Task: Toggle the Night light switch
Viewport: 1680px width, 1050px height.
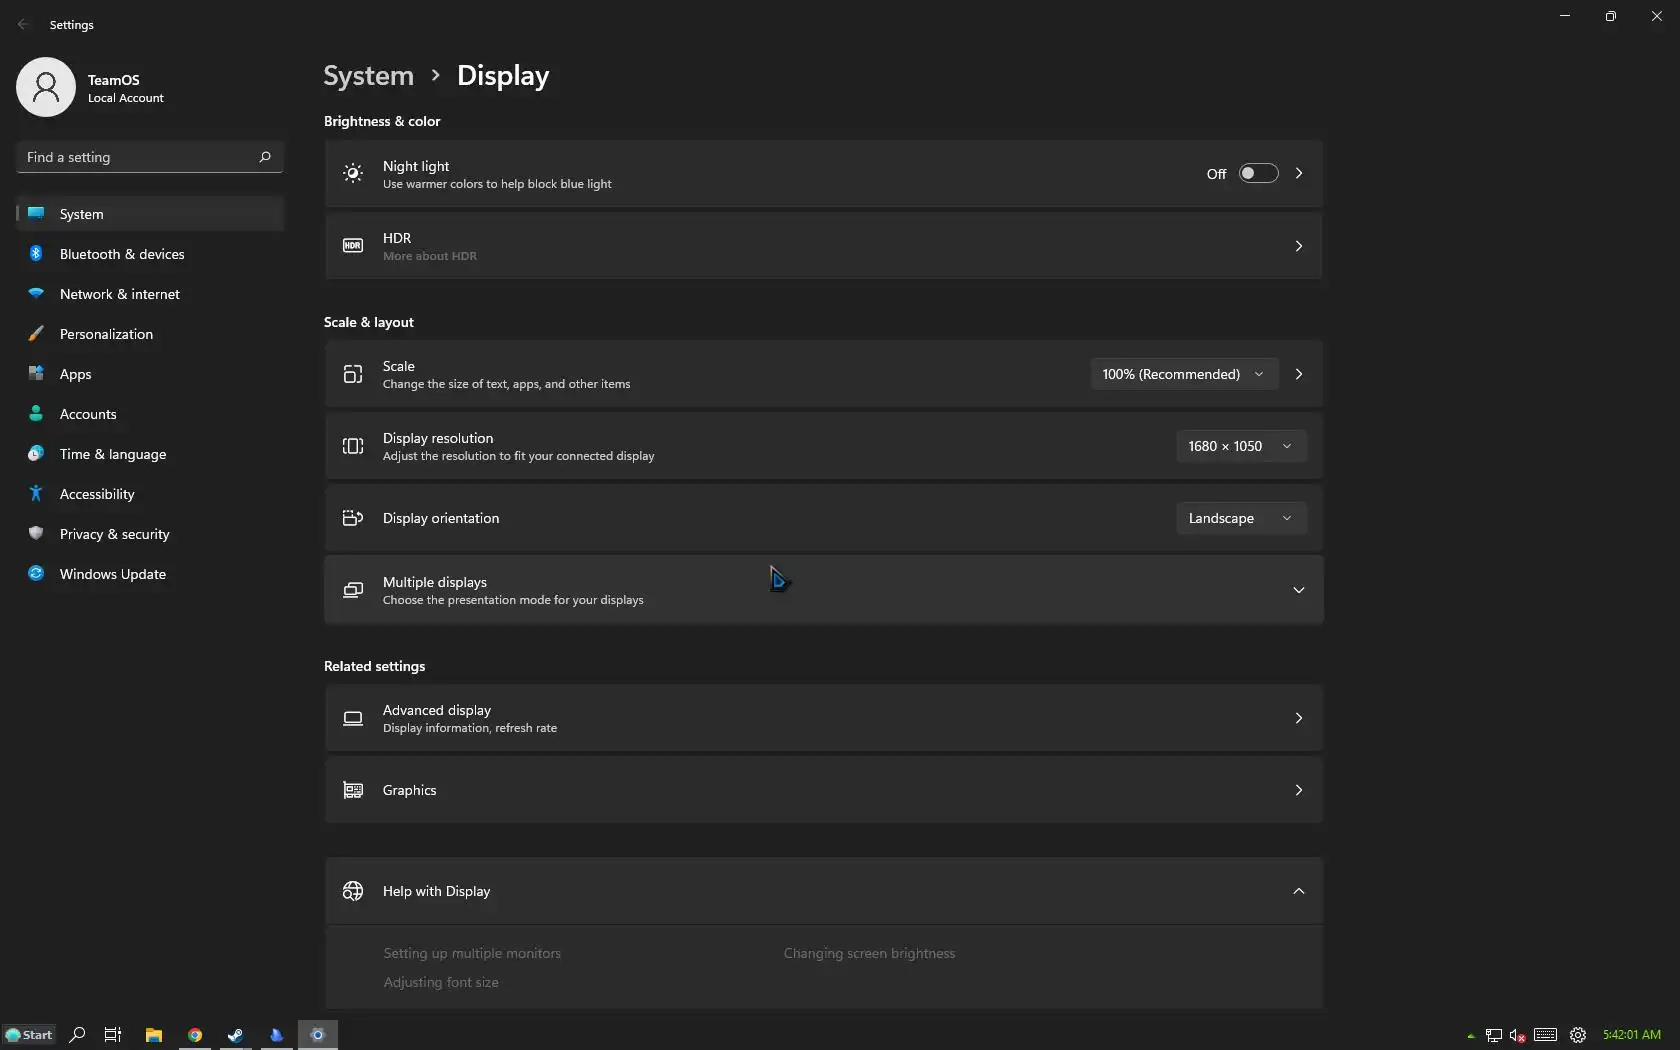Action: [1258, 173]
